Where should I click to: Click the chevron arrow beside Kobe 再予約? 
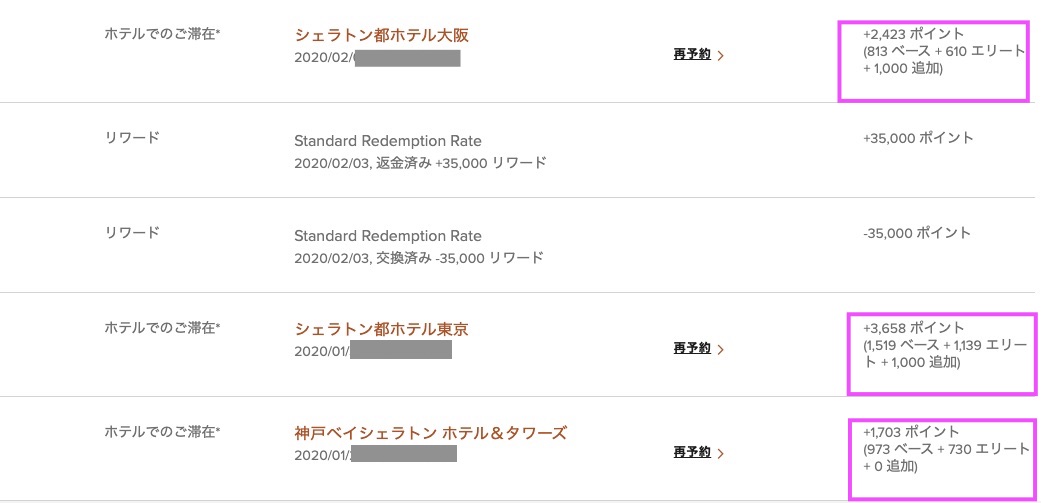[x=721, y=454]
